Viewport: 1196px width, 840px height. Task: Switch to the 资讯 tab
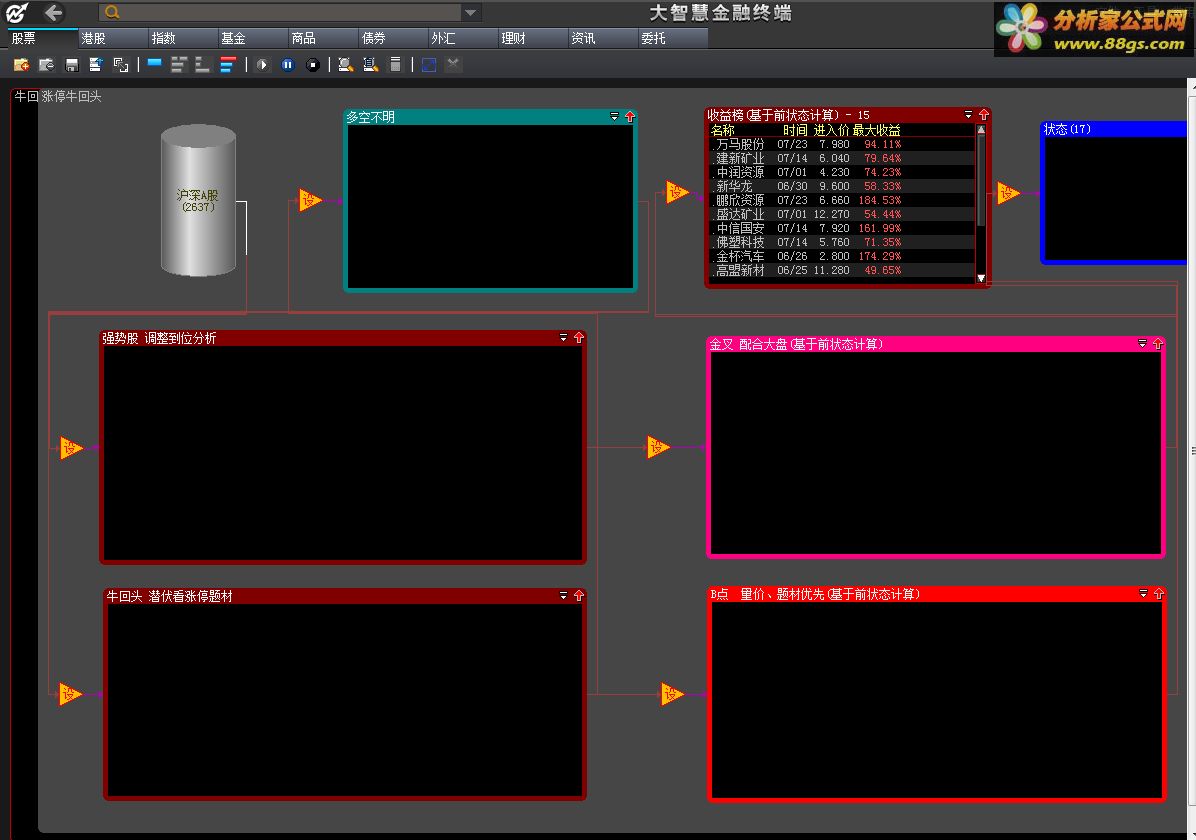pos(603,38)
